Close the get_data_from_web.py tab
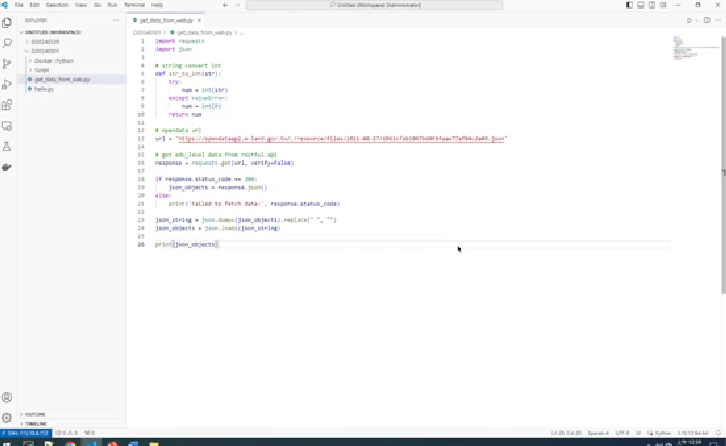Image resolution: width=726 pixels, height=446 pixels. coord(199,20)
